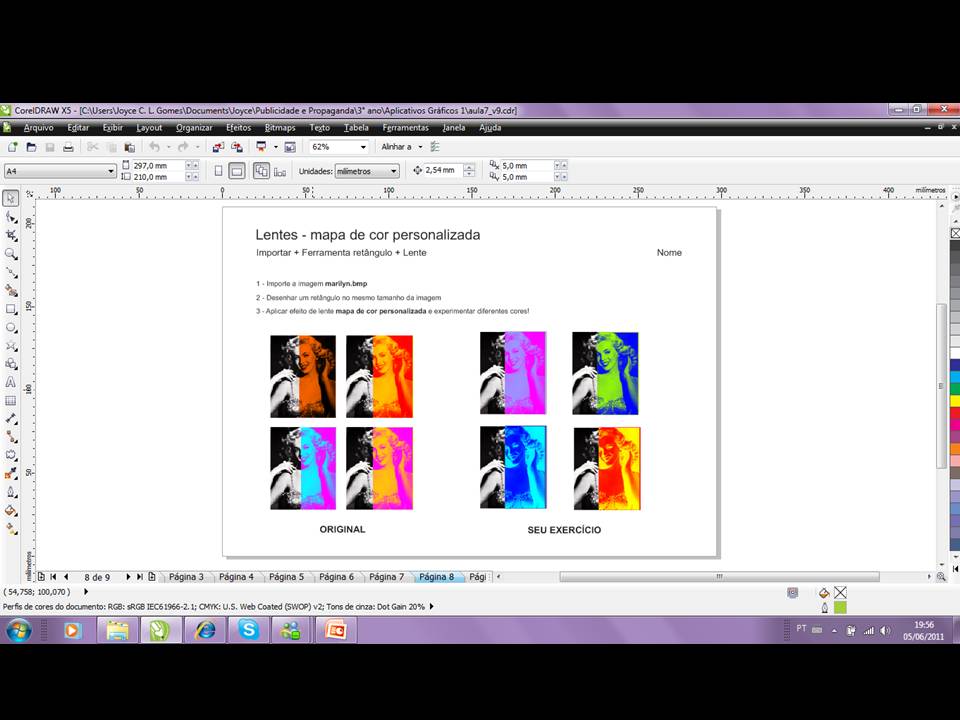Click no-color X swatch in palette
The width and height of the screenshot is (960, 720).
click(955, 233)
